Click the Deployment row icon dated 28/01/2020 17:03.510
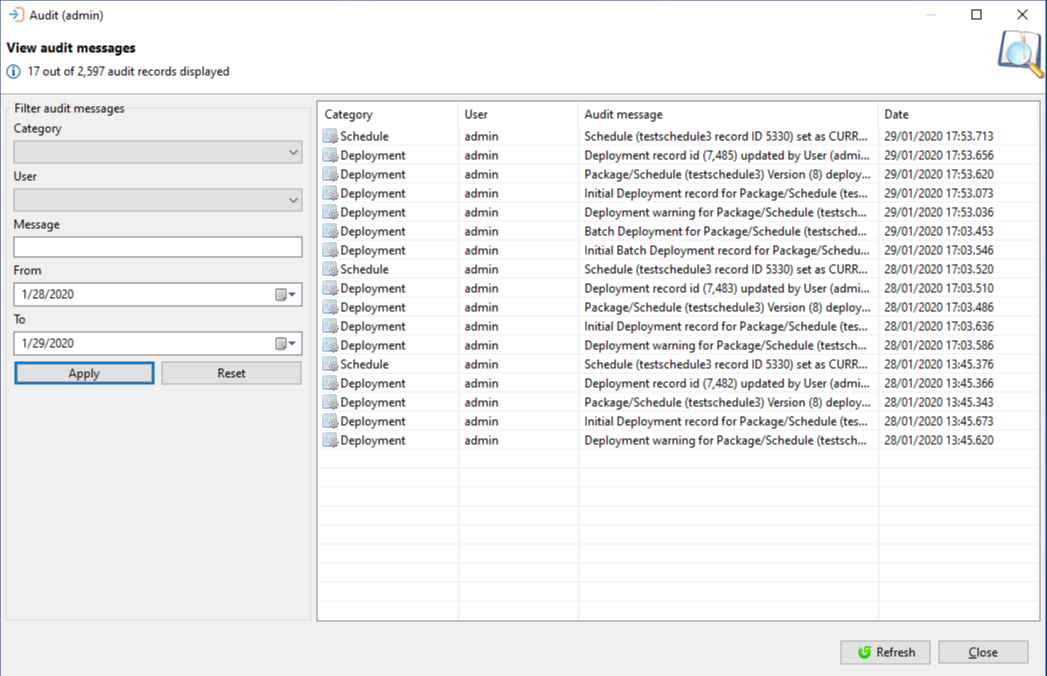1047x676 pixels. 330,289
